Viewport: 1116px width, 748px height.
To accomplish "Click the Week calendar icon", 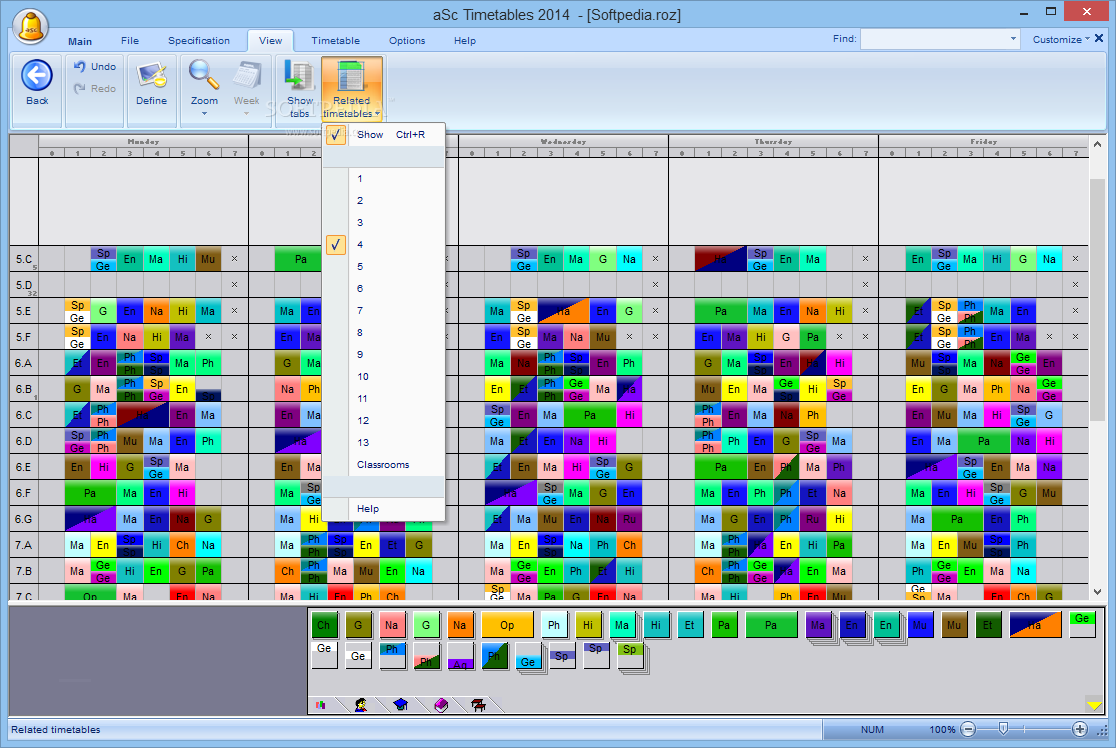I will click(246, 74).
